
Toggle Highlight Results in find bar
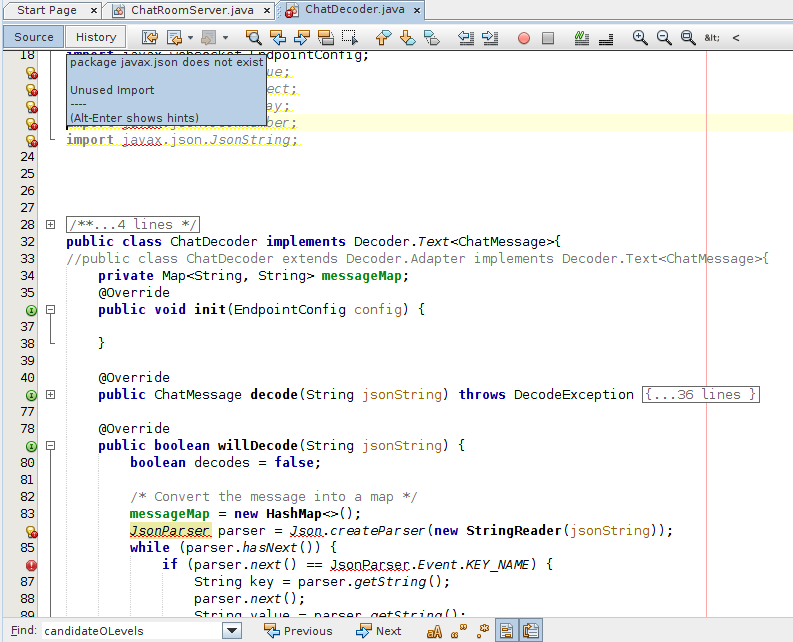(506, 631)
